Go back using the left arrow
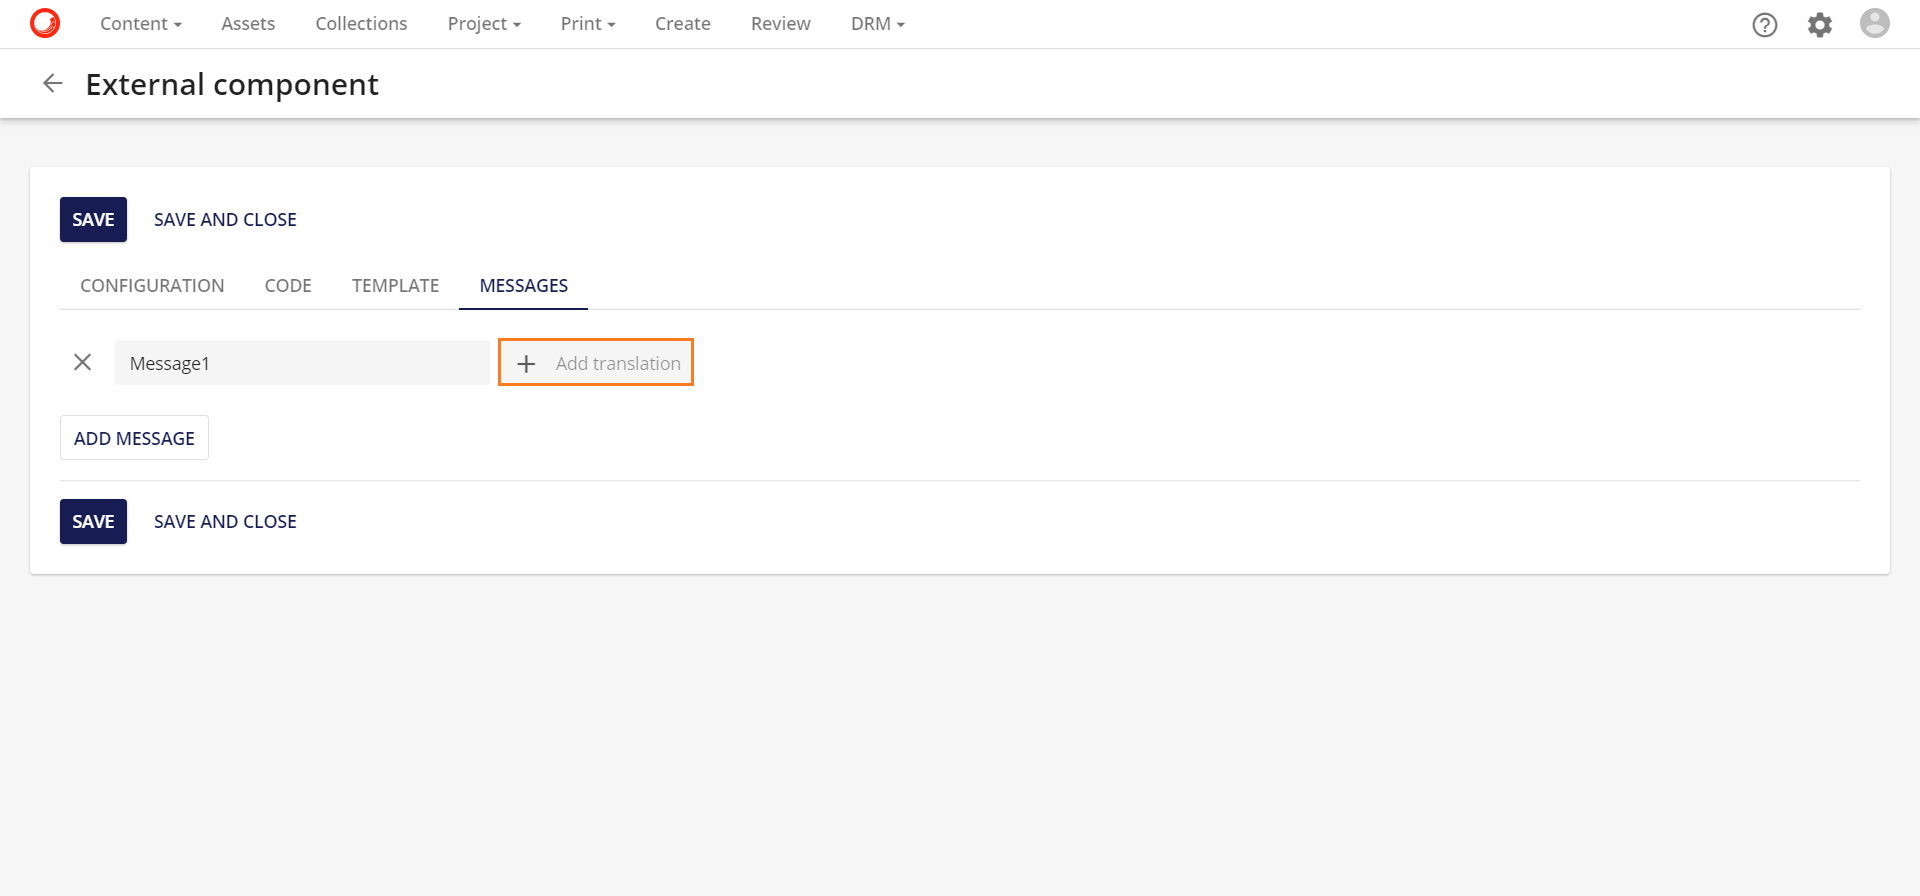 [x=53, y=83]
